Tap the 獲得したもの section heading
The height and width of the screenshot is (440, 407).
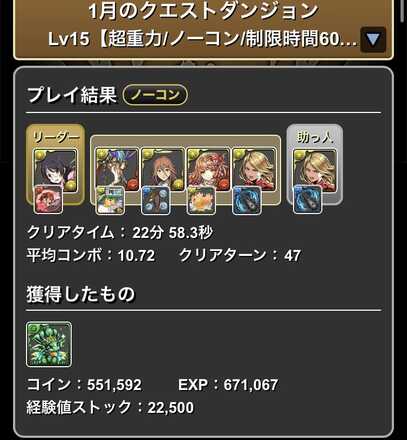81,294
